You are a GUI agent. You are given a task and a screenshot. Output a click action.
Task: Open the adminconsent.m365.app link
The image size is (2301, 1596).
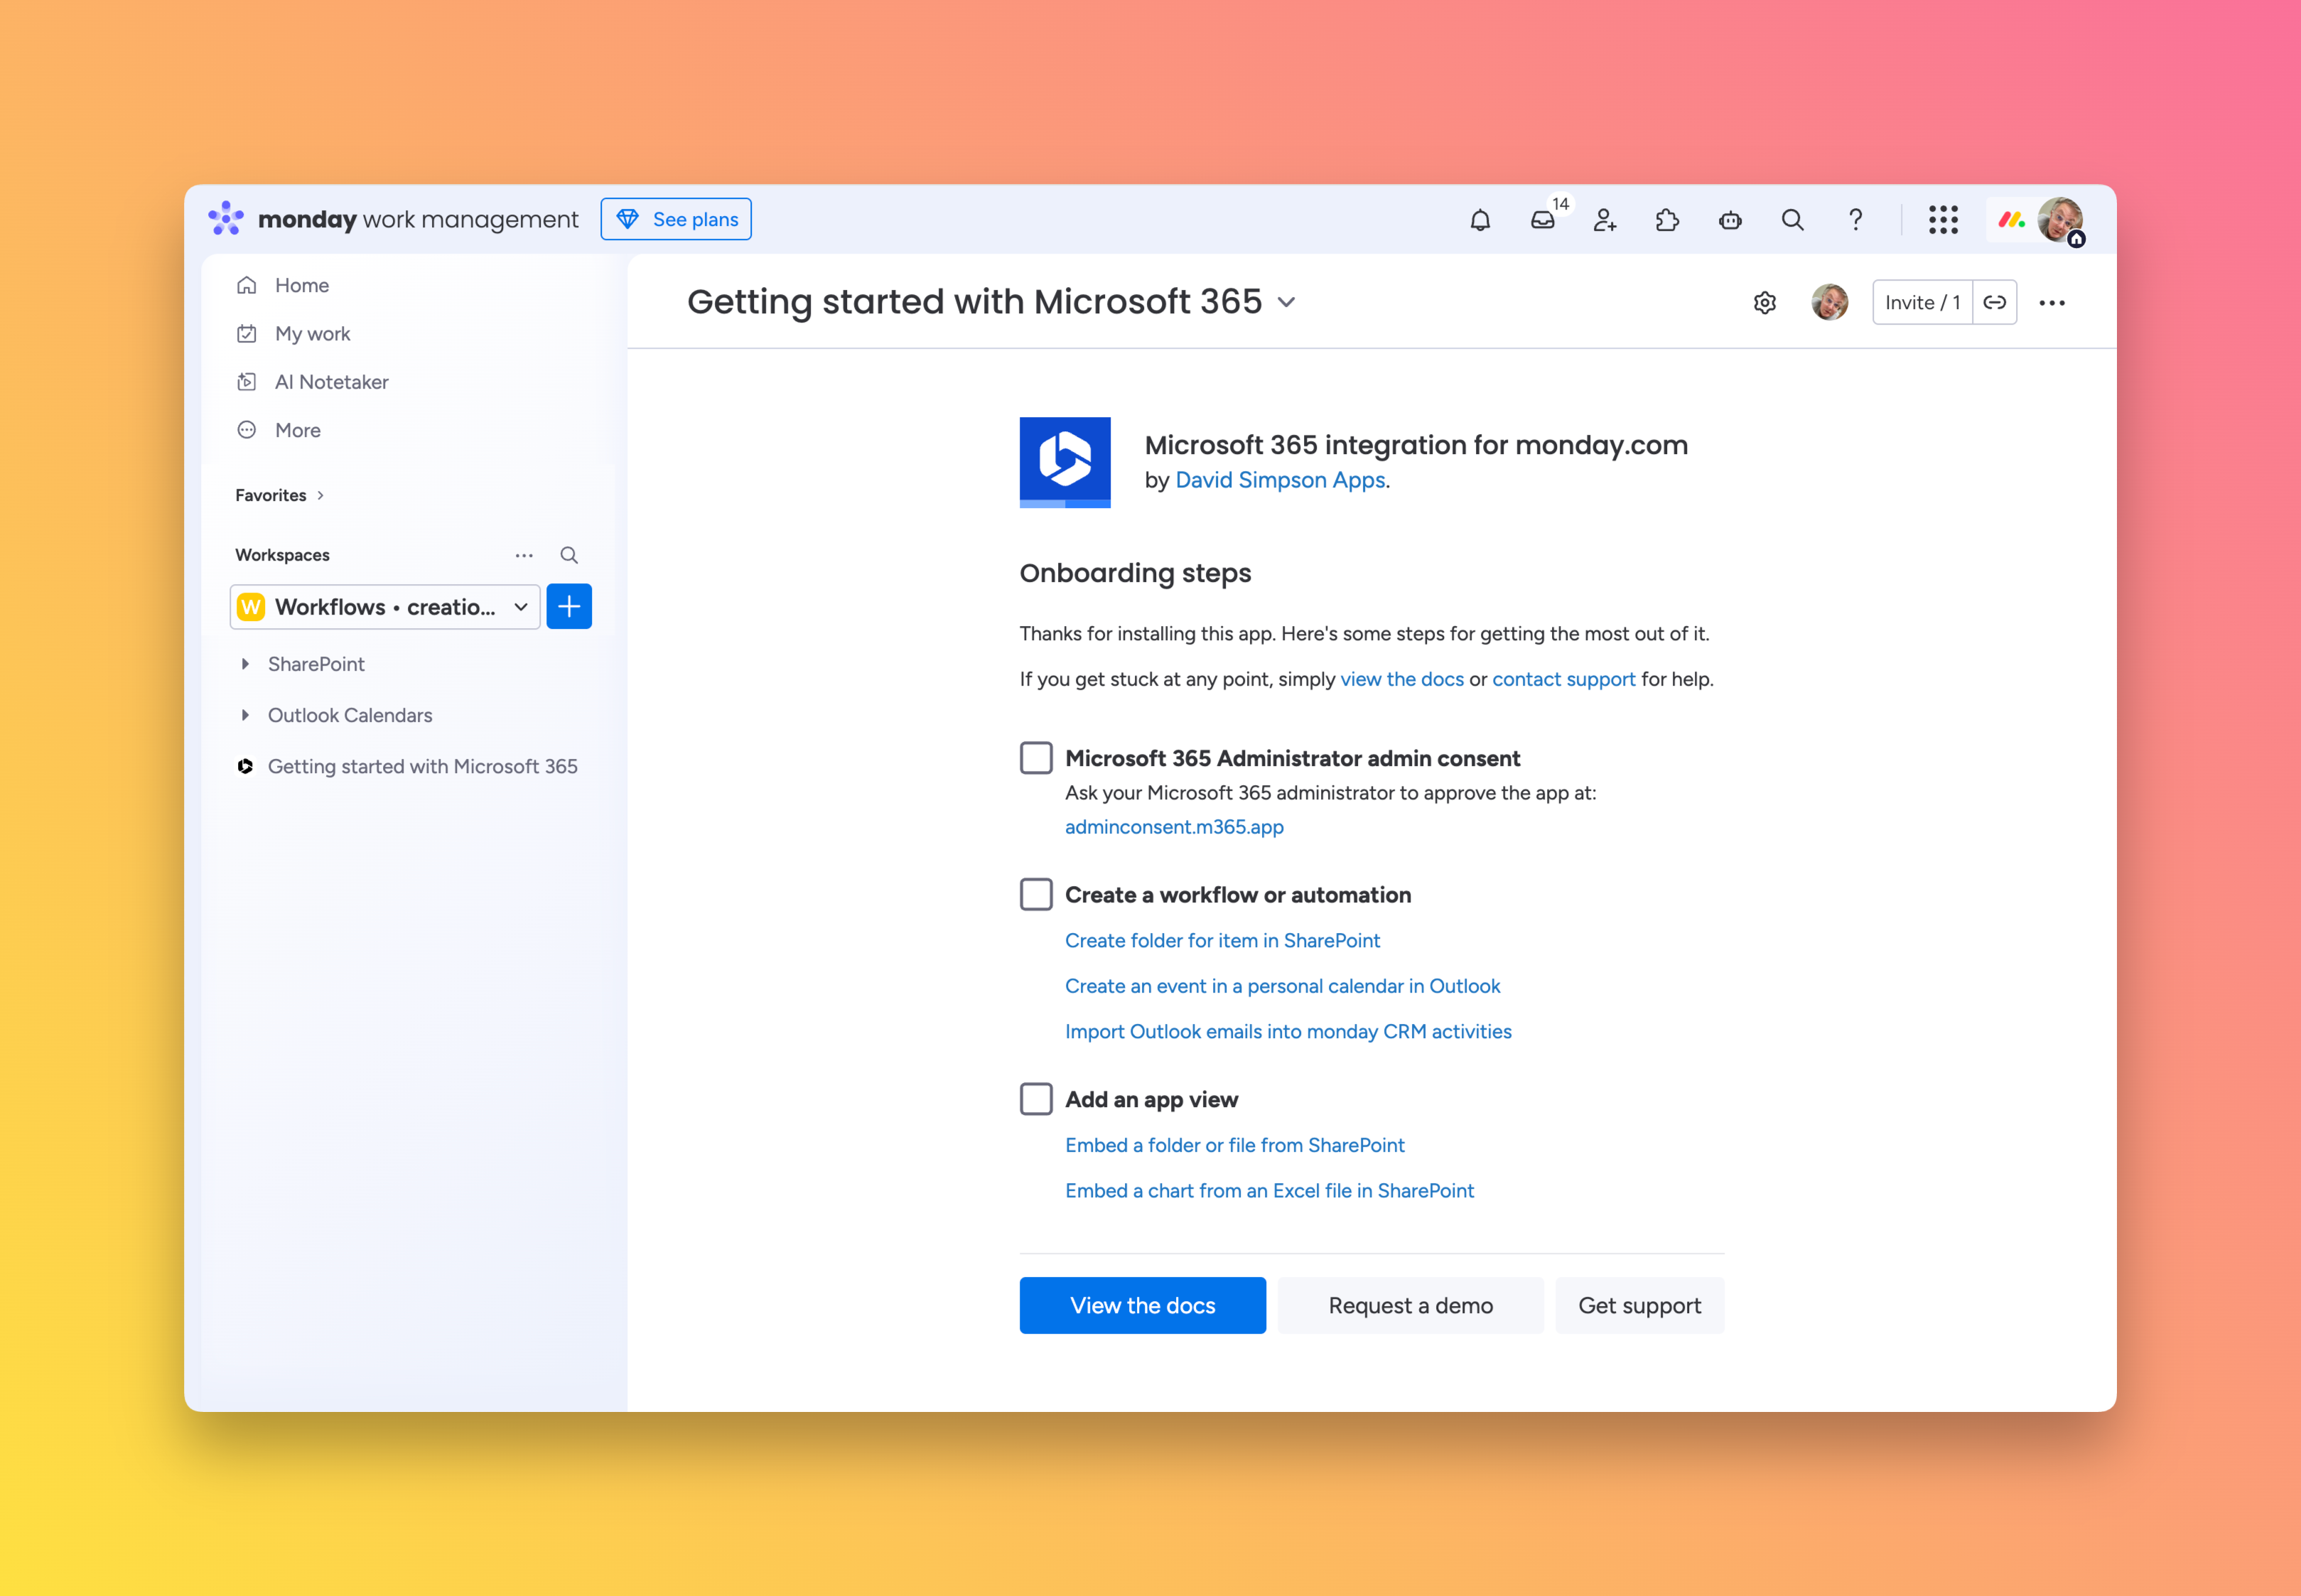(x=1174, y=827)
